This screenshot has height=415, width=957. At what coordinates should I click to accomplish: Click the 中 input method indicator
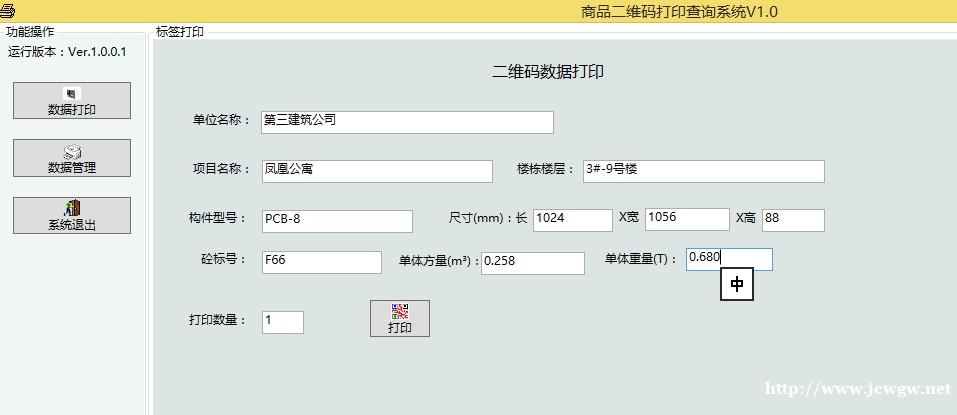pyautogui.click(x=737, y=285)
